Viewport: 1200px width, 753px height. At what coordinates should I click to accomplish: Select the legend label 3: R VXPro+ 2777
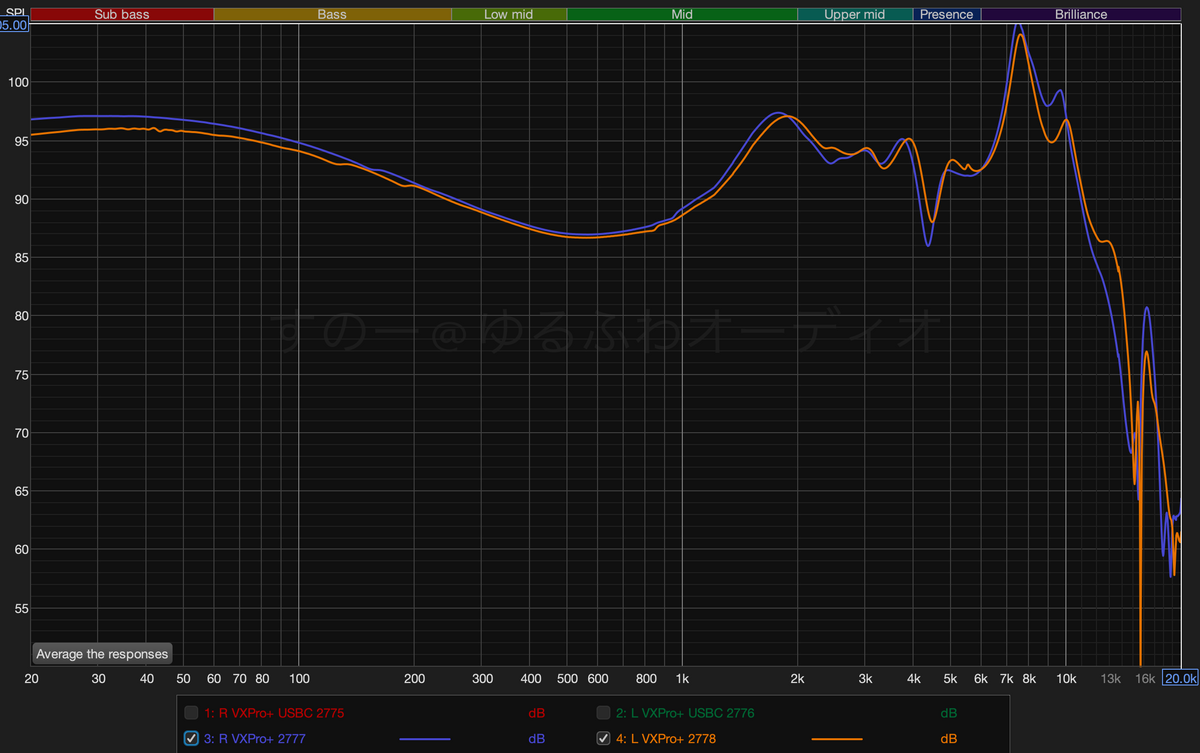coord(255,739)
